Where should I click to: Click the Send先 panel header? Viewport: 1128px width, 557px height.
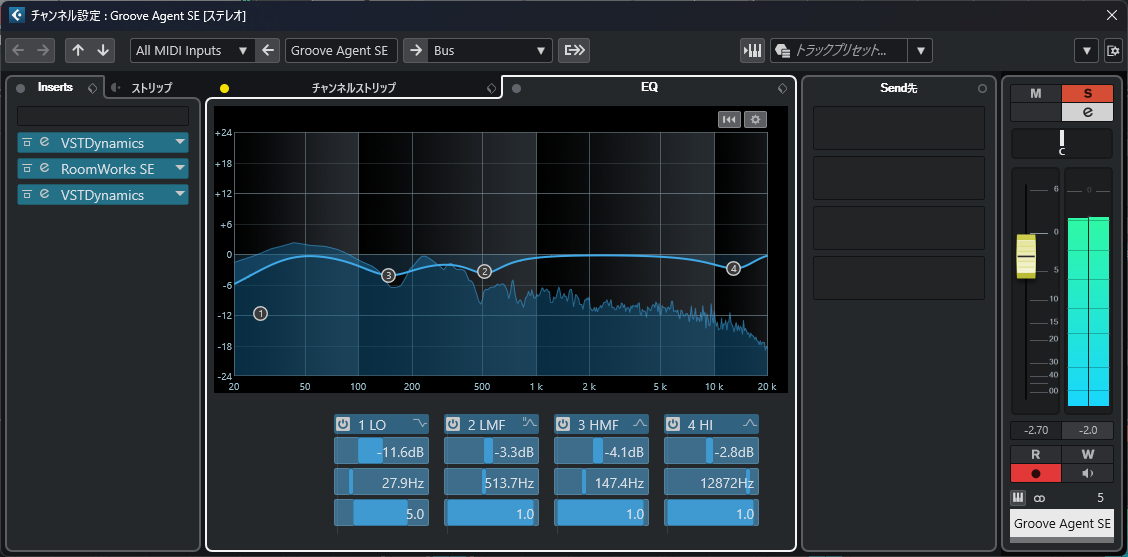click(899, 89)
